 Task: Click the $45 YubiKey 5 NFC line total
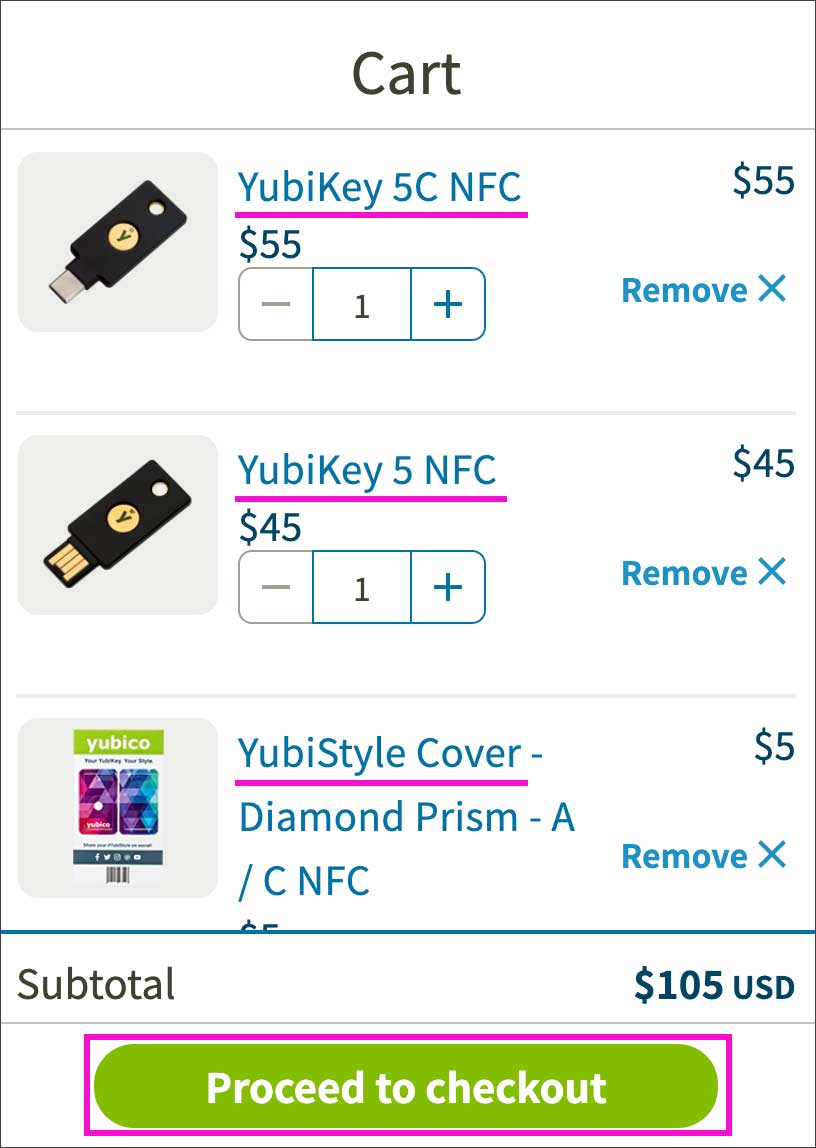pyautogui.click(x=763, y=464)
